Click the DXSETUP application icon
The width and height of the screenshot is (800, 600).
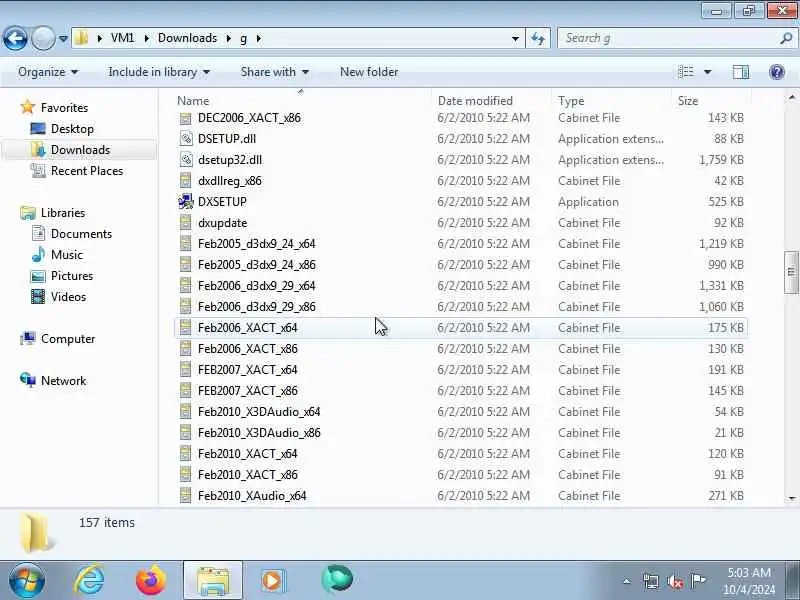[186, 202]
